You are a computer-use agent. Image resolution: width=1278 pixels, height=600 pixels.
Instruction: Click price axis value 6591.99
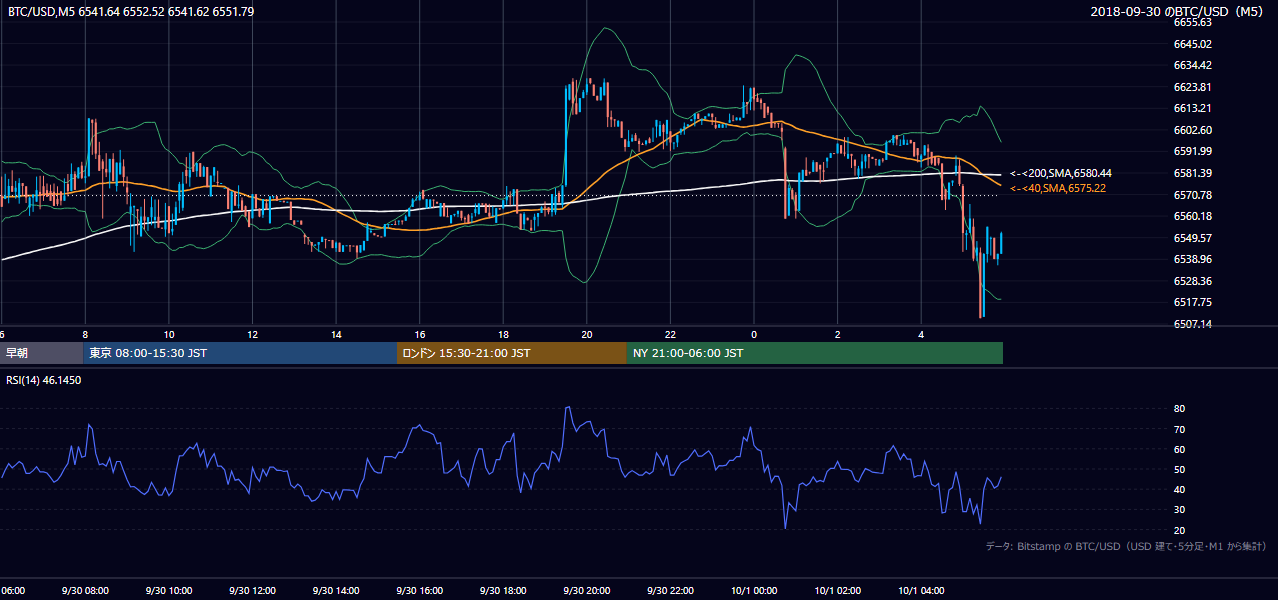(x=1193, y=151)
